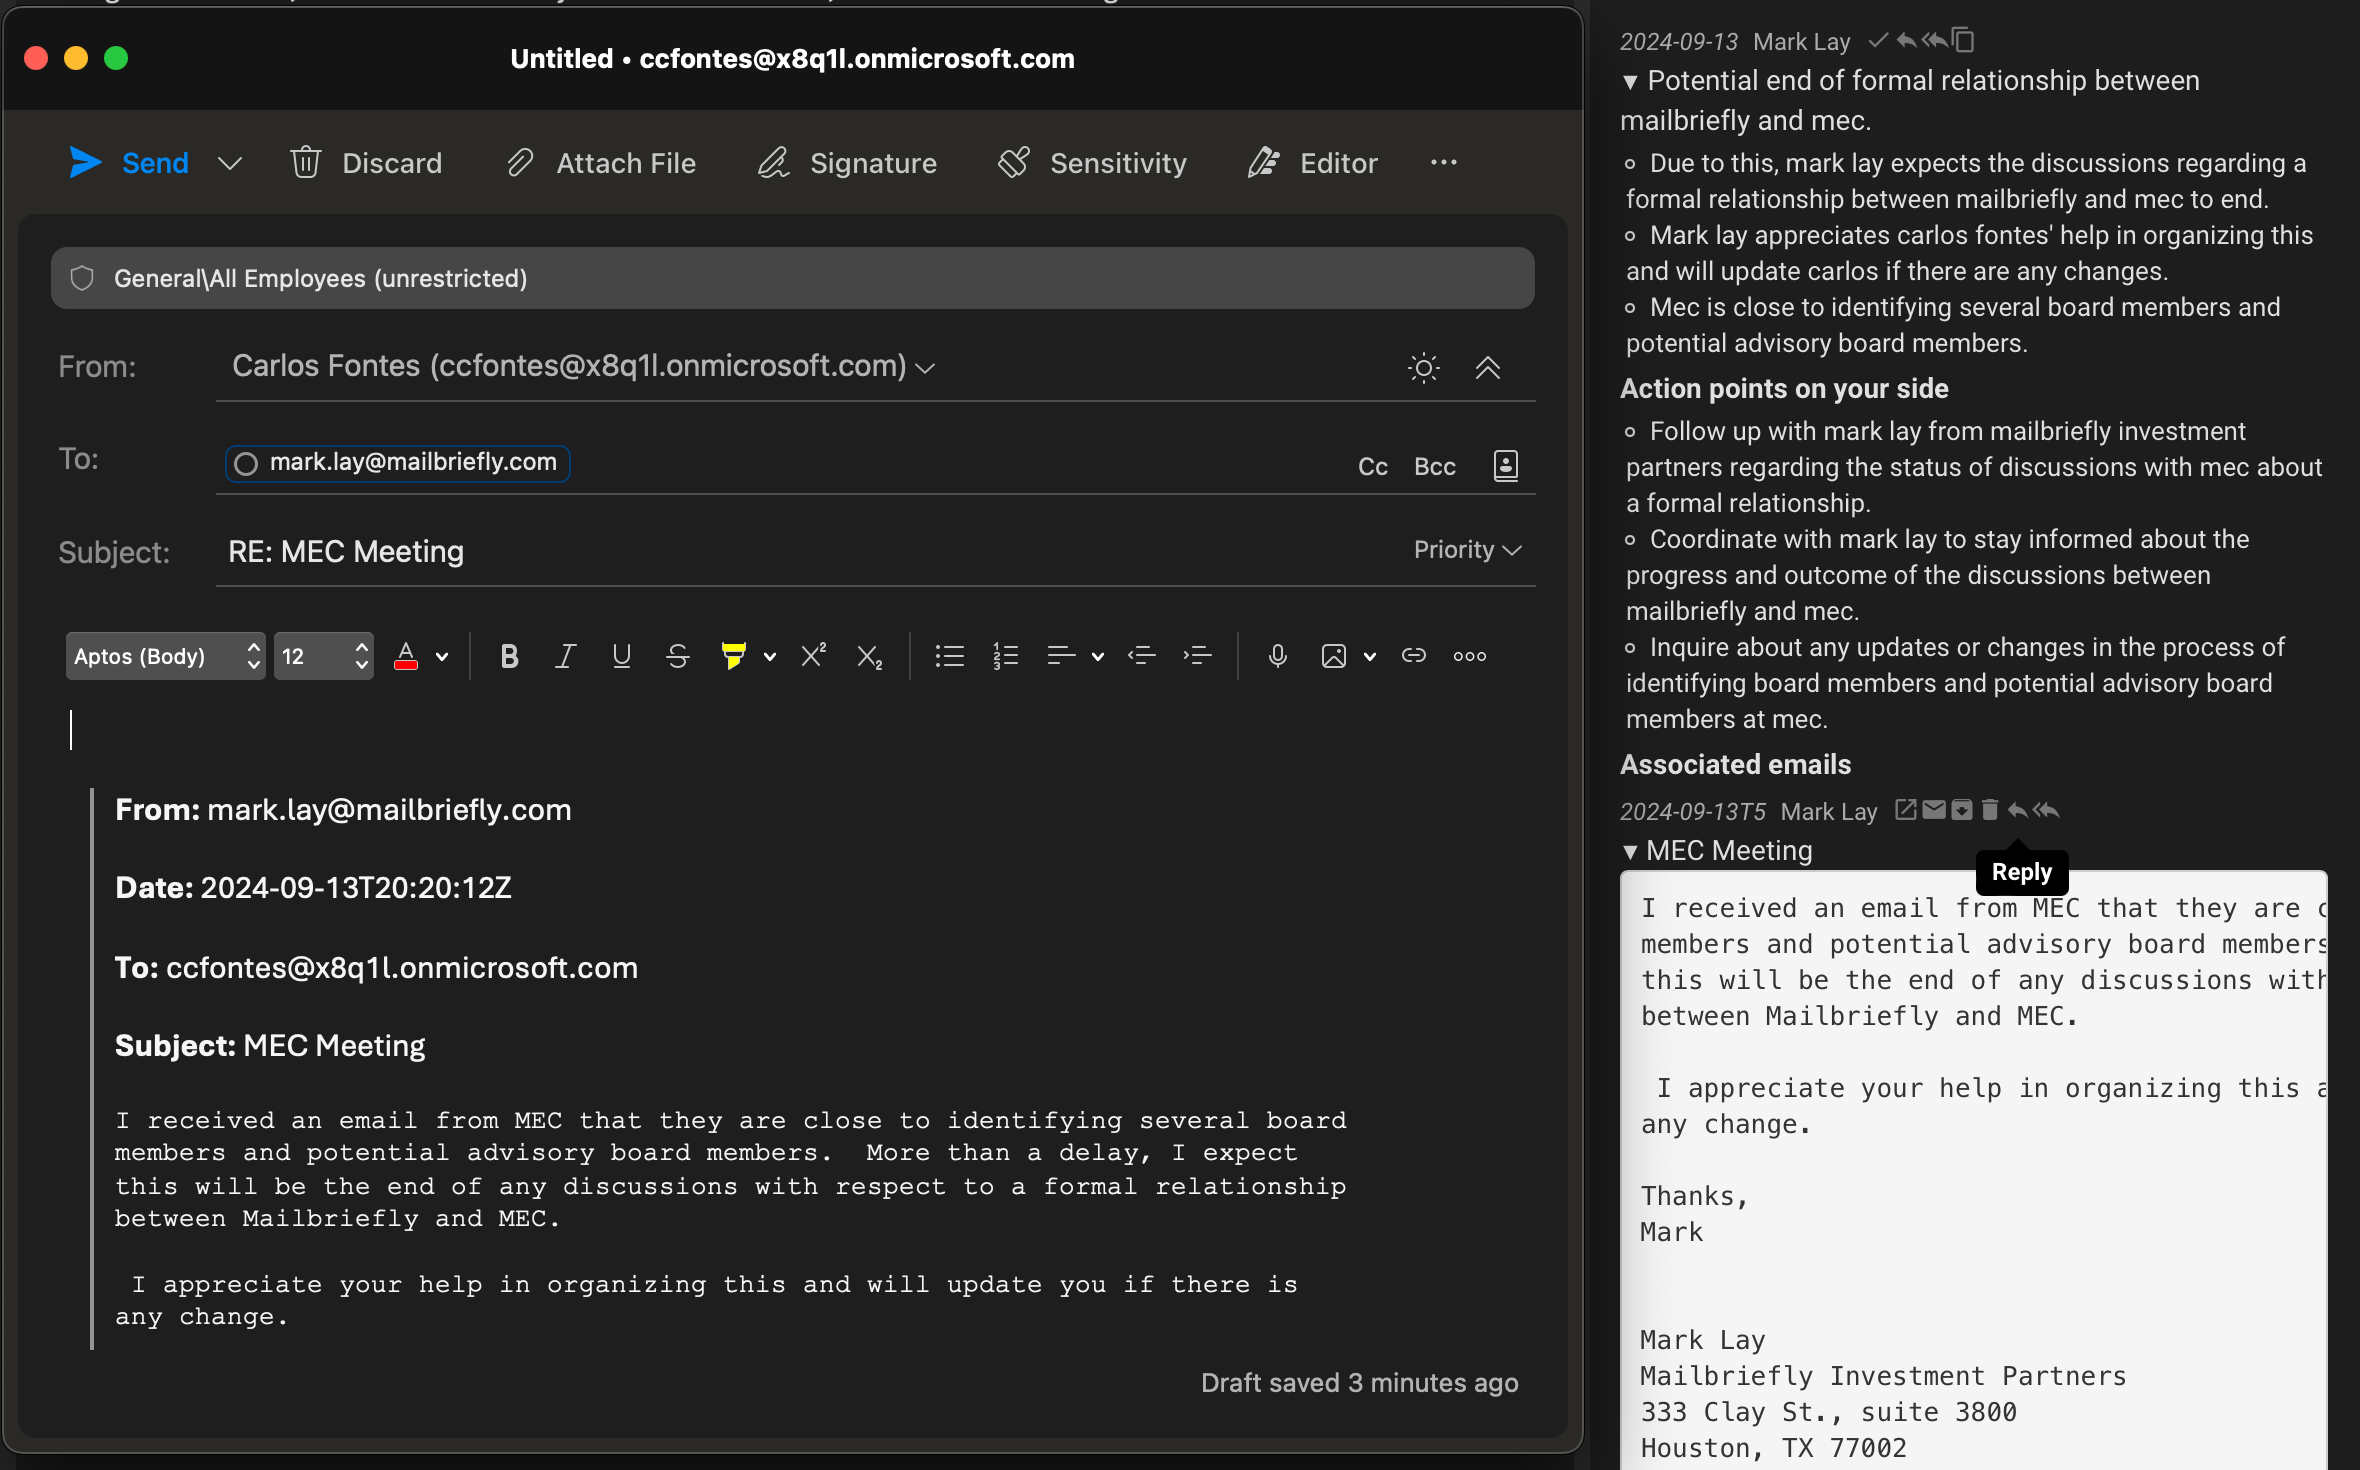The width and height of the screenshot is (2360, 1470).
Task: Click Reply All icon on the summary header row
Action: pyautogui.click(x=1935, y=40)
